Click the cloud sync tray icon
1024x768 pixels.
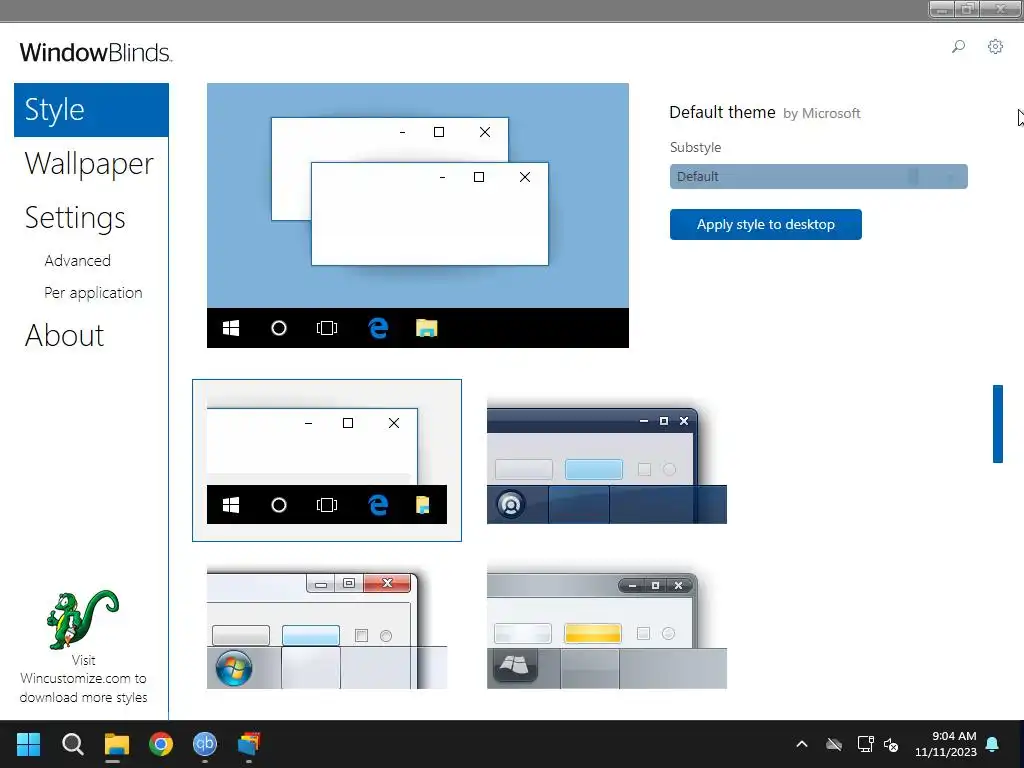pos(834,744)
